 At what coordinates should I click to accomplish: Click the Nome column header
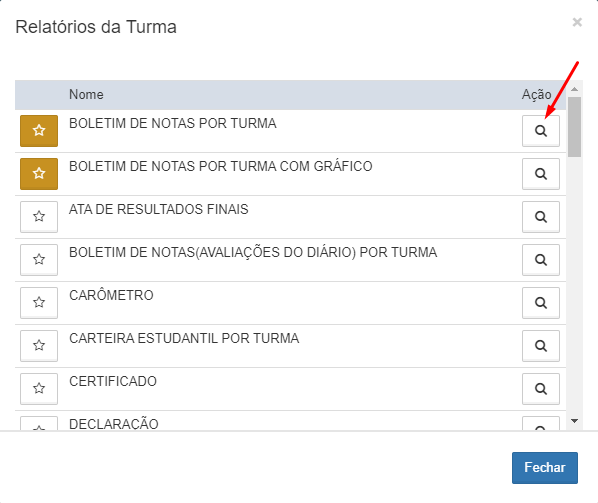coord(86,95)
